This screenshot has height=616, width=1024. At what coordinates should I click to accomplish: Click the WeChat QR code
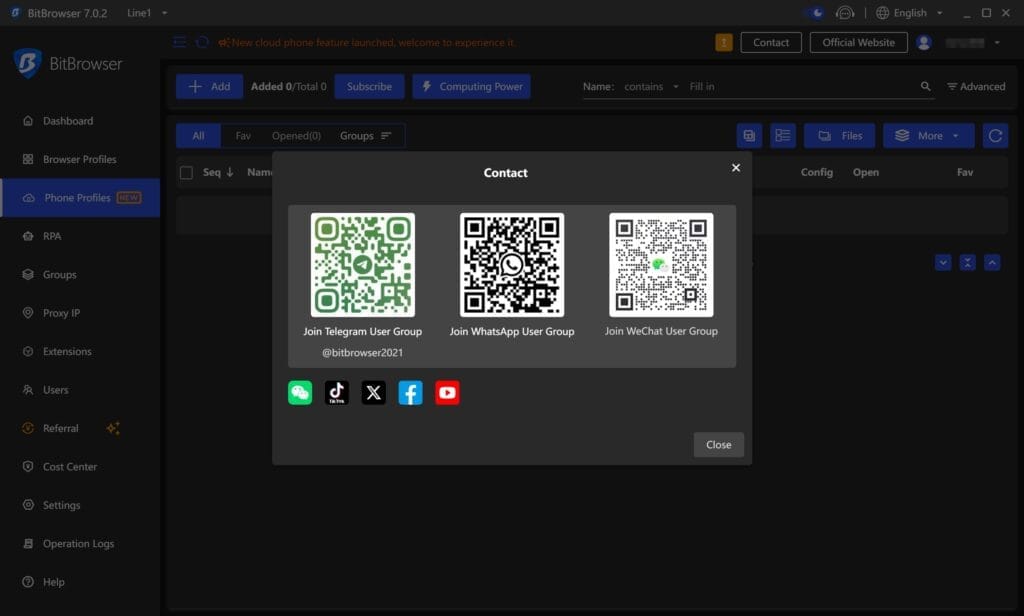click(661, 265)
